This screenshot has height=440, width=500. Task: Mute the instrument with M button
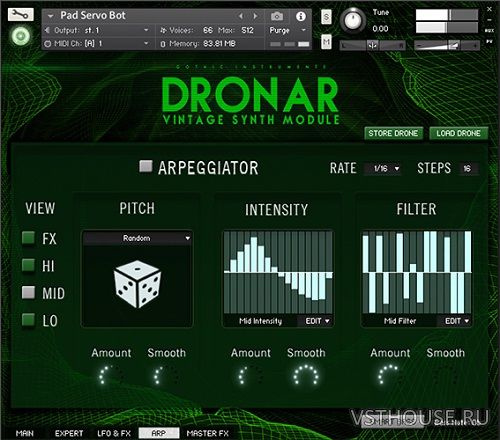326,42
